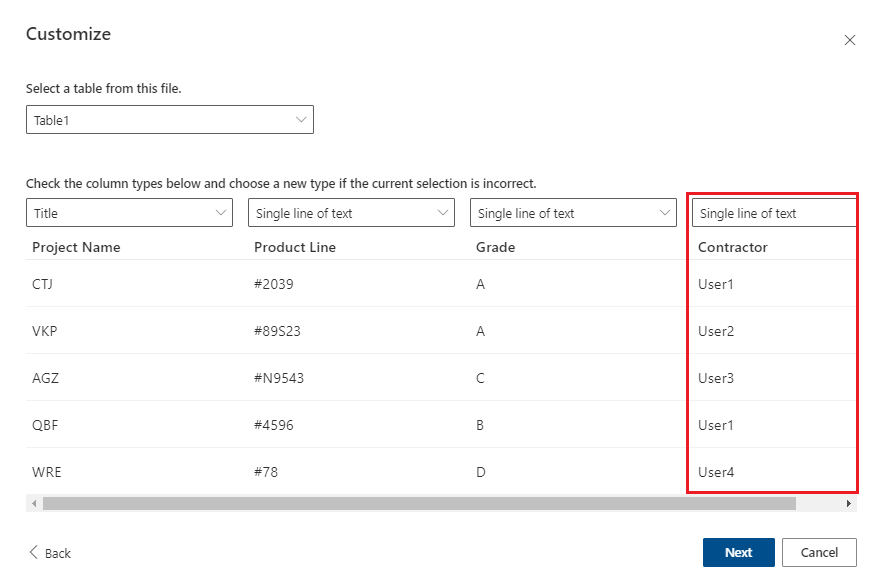Open the Table1 table selection dropdown
Viewport: 874px width, 577px height.
170,120
